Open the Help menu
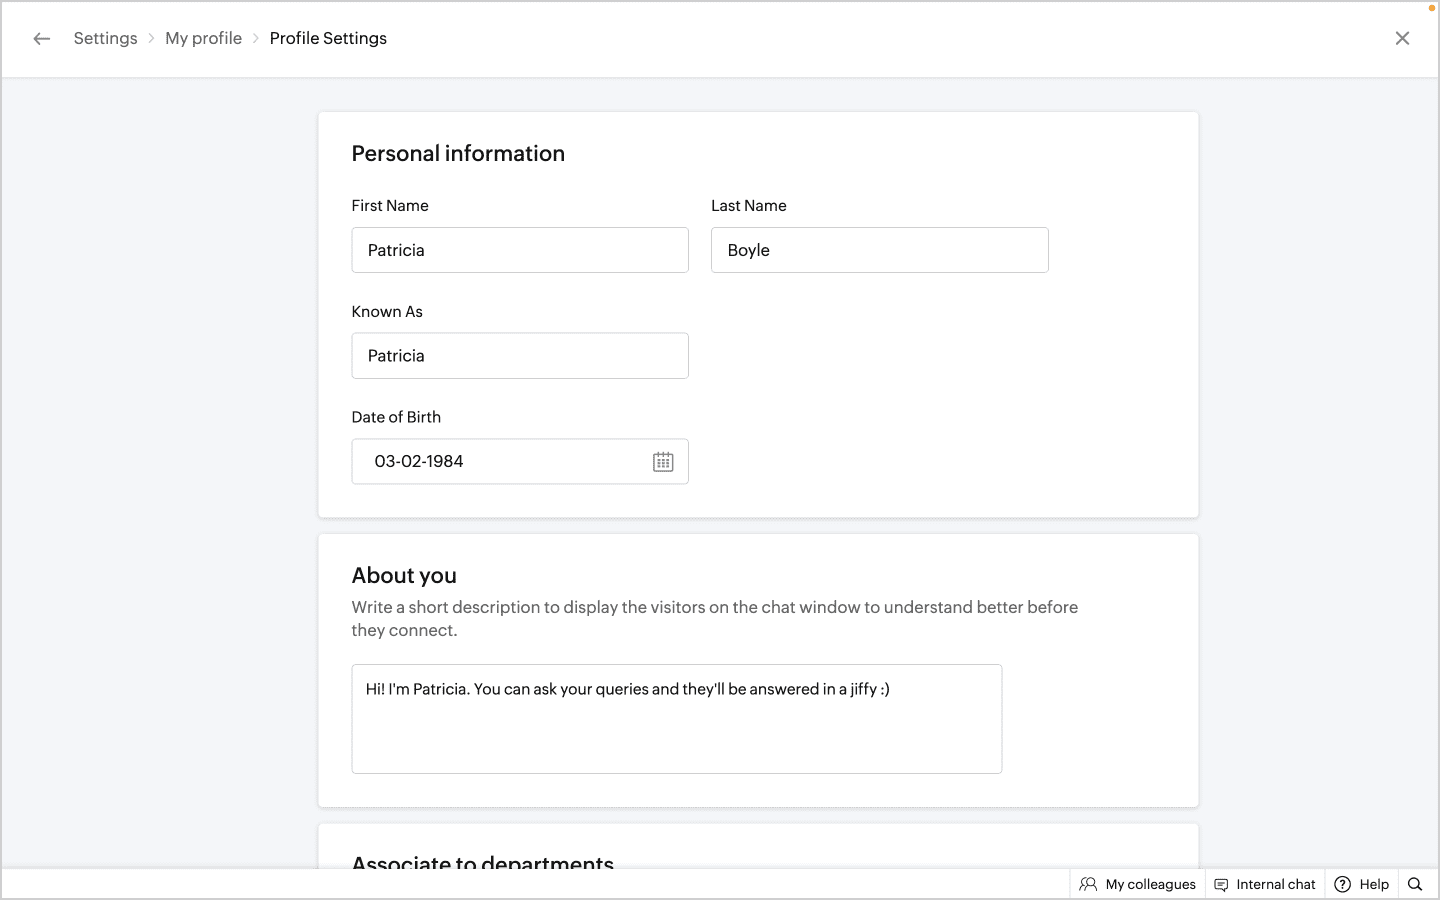The image size is (1440, 900). point(1362,884)
